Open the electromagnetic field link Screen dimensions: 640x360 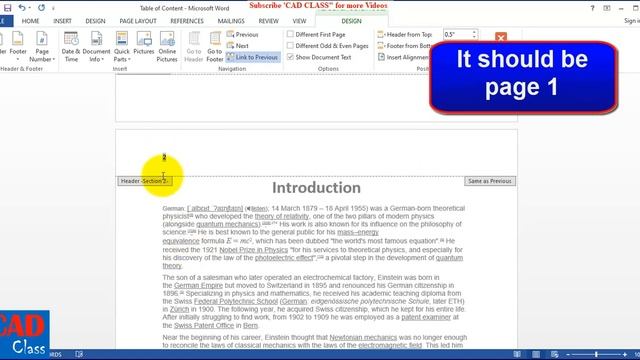point(390,345)
